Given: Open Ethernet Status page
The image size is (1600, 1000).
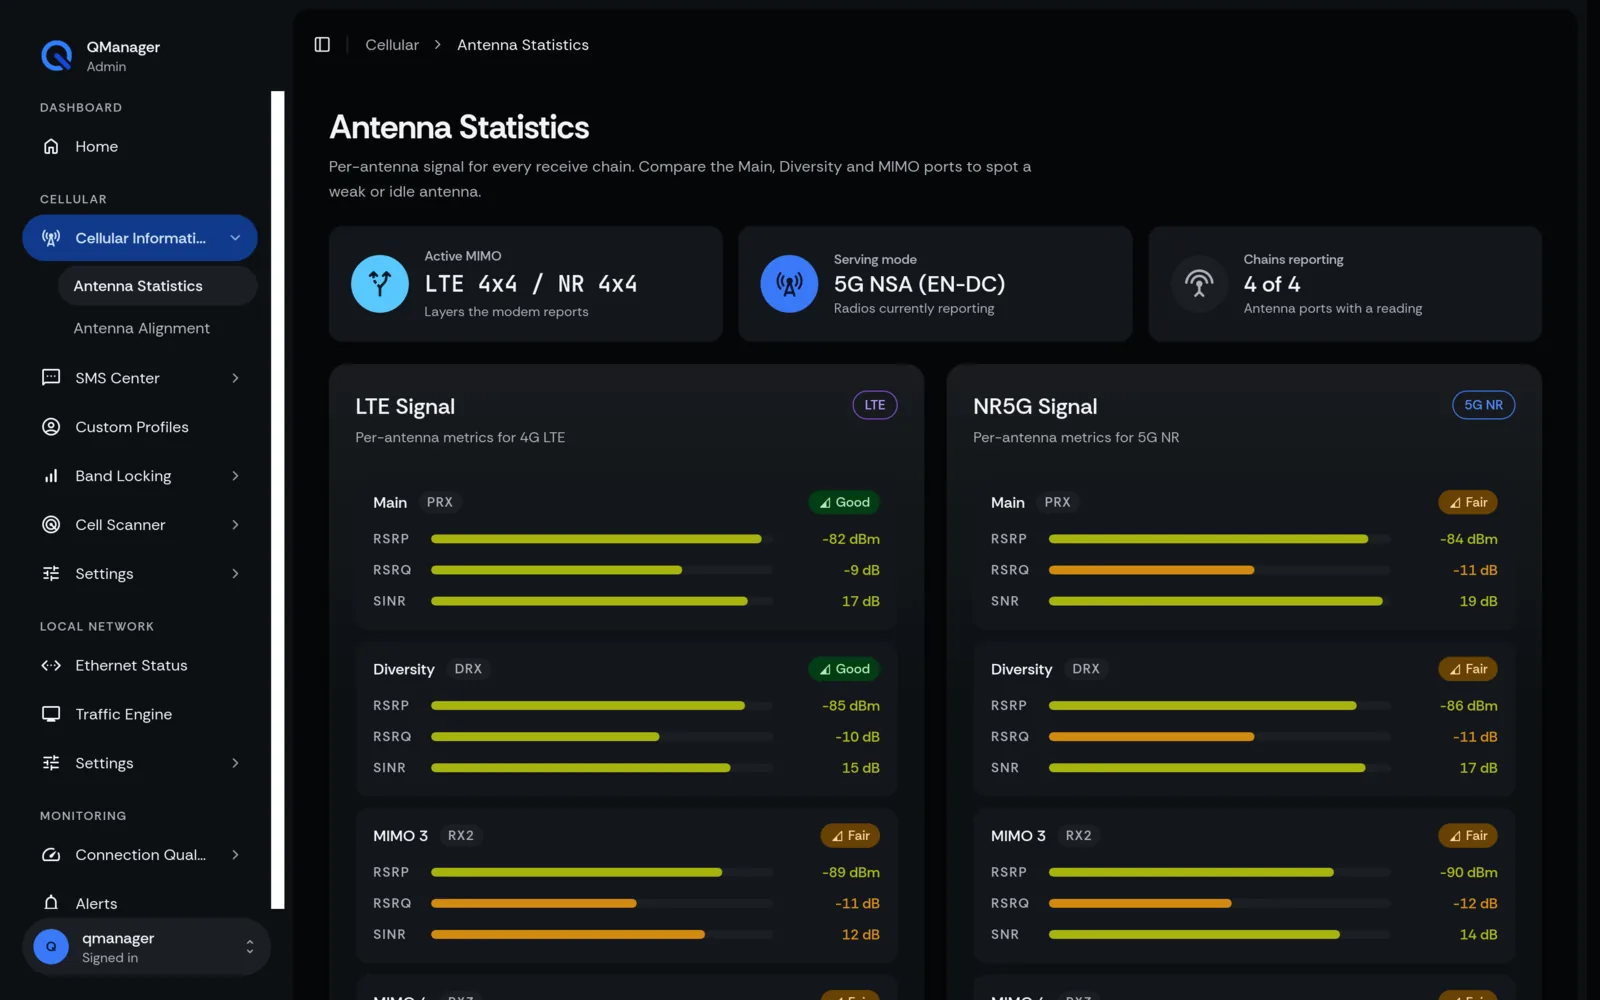Looking at the screenshot, I should coord(140,666).
